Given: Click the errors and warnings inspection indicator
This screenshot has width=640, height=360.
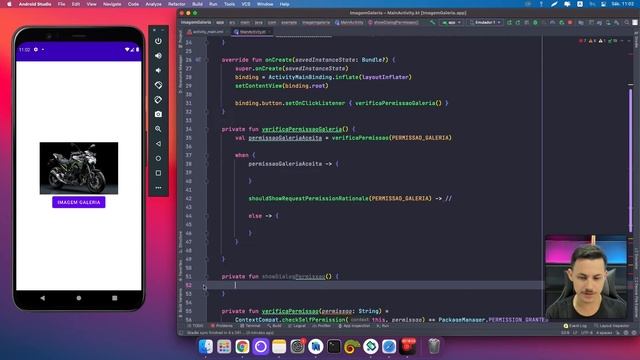Looking at the screenshot, I should coord(599,41).
